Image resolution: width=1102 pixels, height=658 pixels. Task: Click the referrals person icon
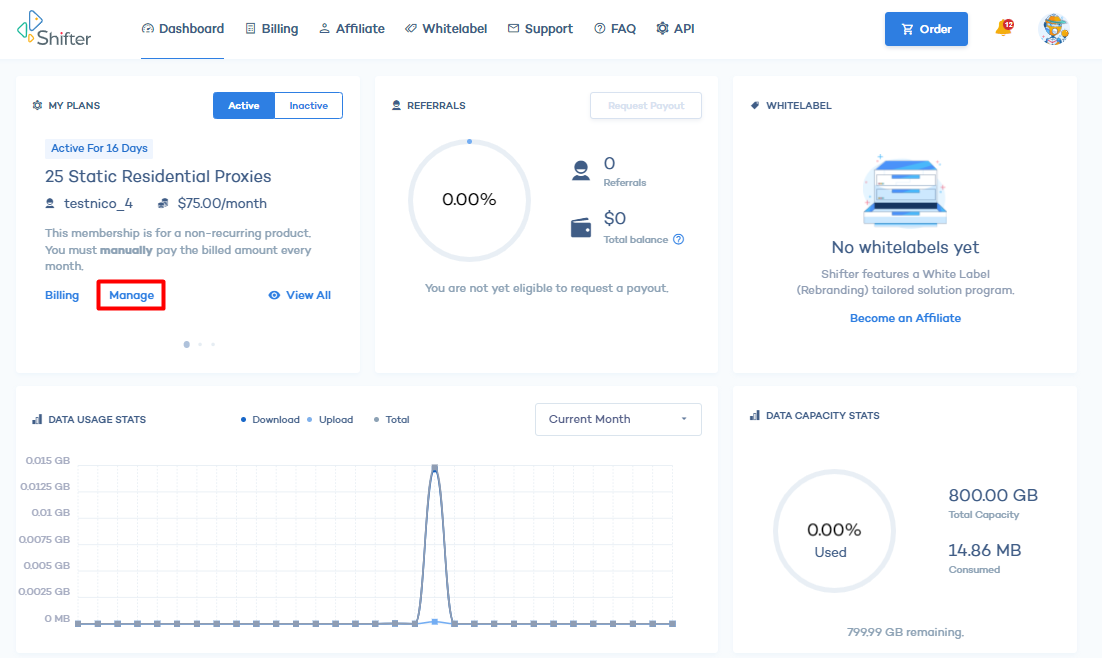(x=581, y=171)
